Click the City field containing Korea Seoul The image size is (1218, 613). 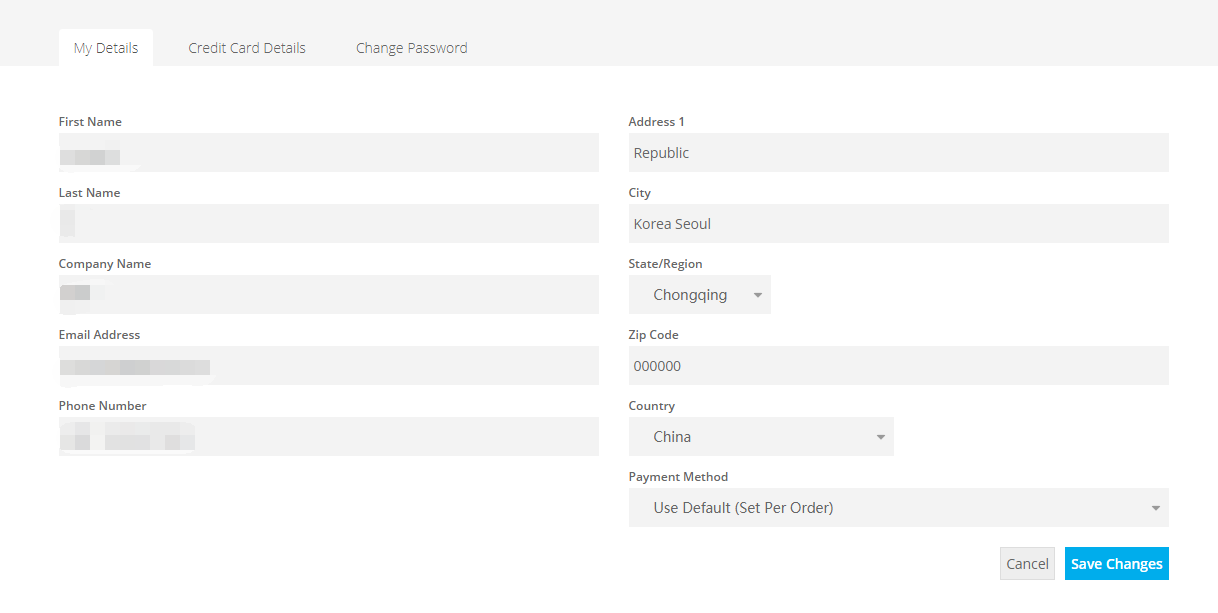[899, 224]
